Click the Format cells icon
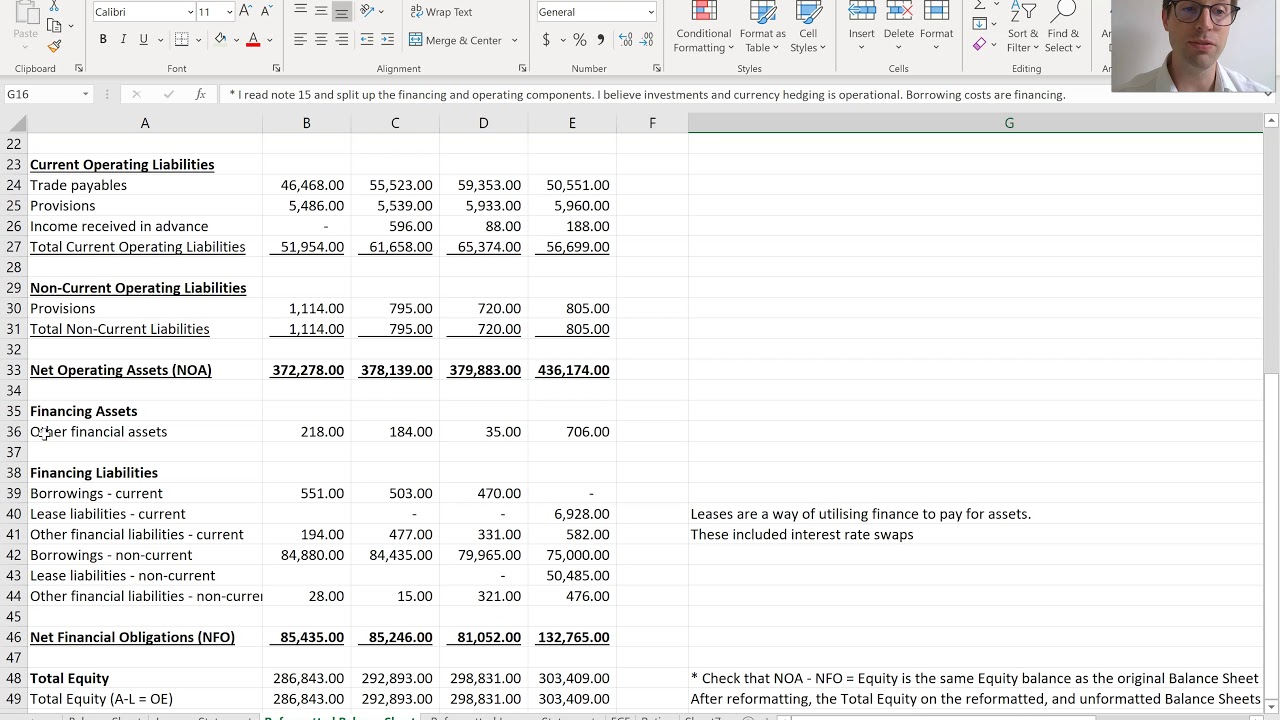The height and width of the screenshot is (720, 1280). point(936,12)
